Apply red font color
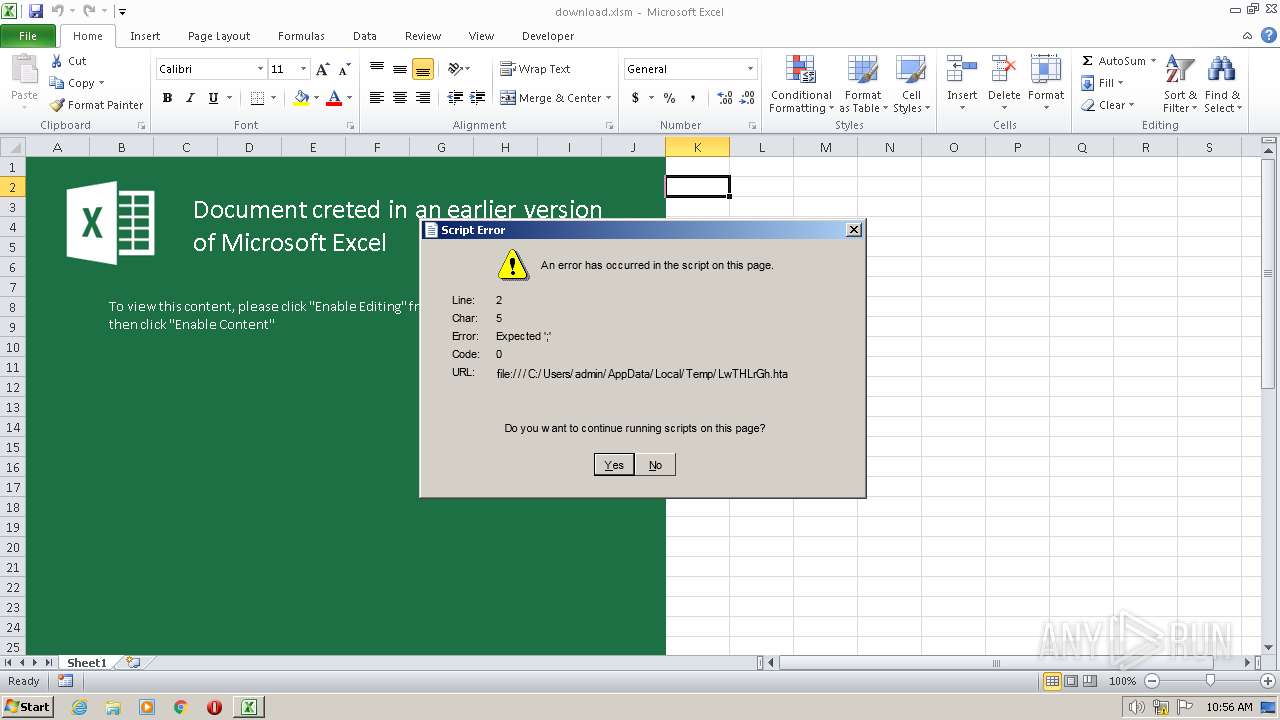1280x720 pixels. (334, 98)
